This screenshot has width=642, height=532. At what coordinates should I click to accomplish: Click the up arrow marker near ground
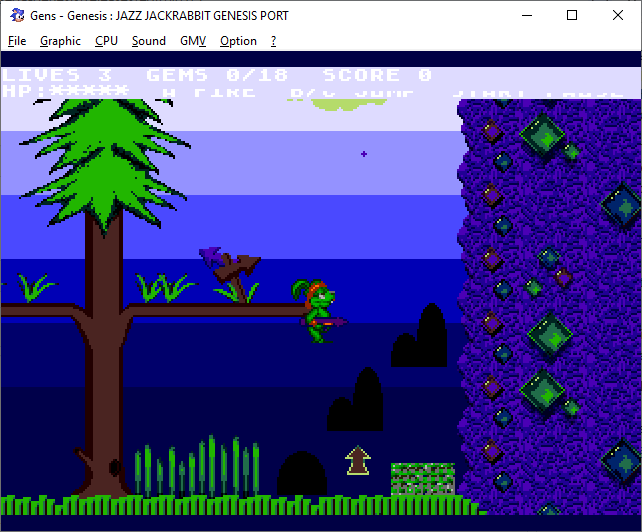coord(358,460)
